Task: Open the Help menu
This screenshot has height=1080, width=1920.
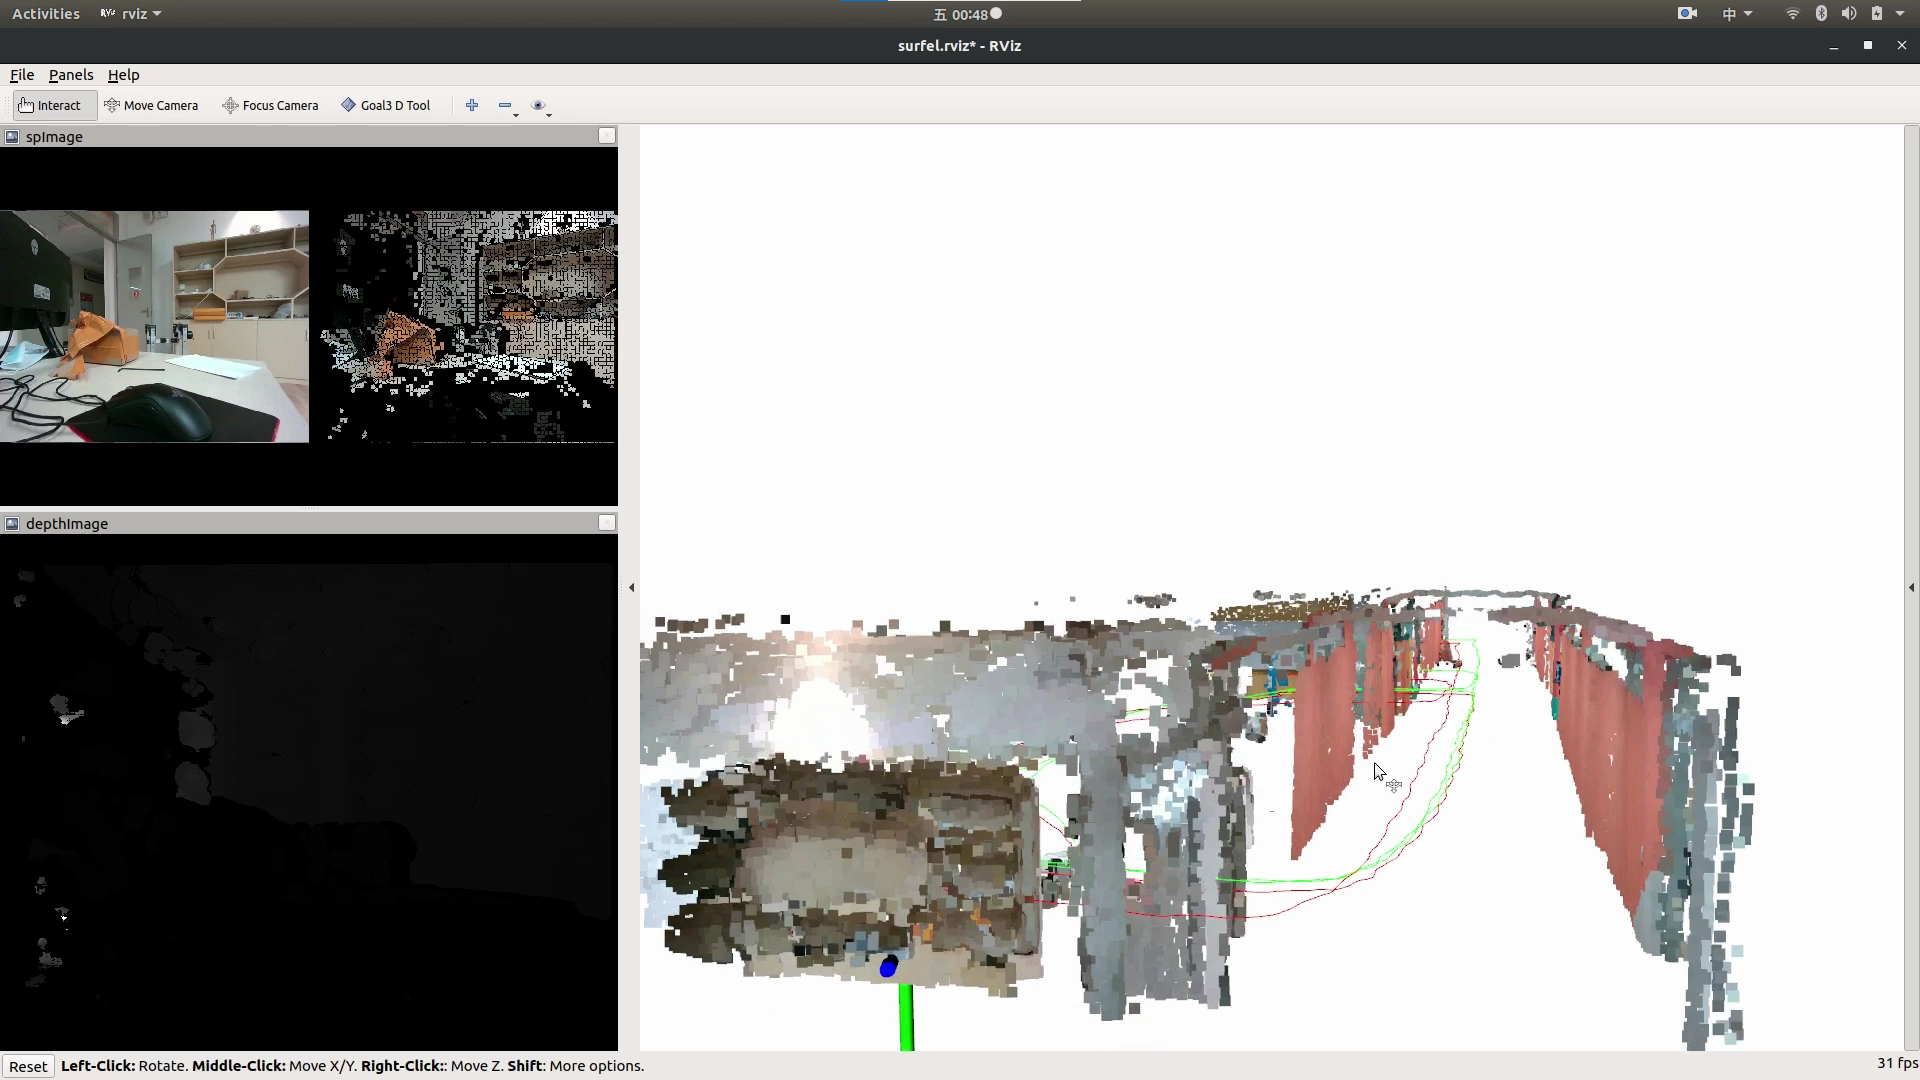Action: (x=122, y=75)
